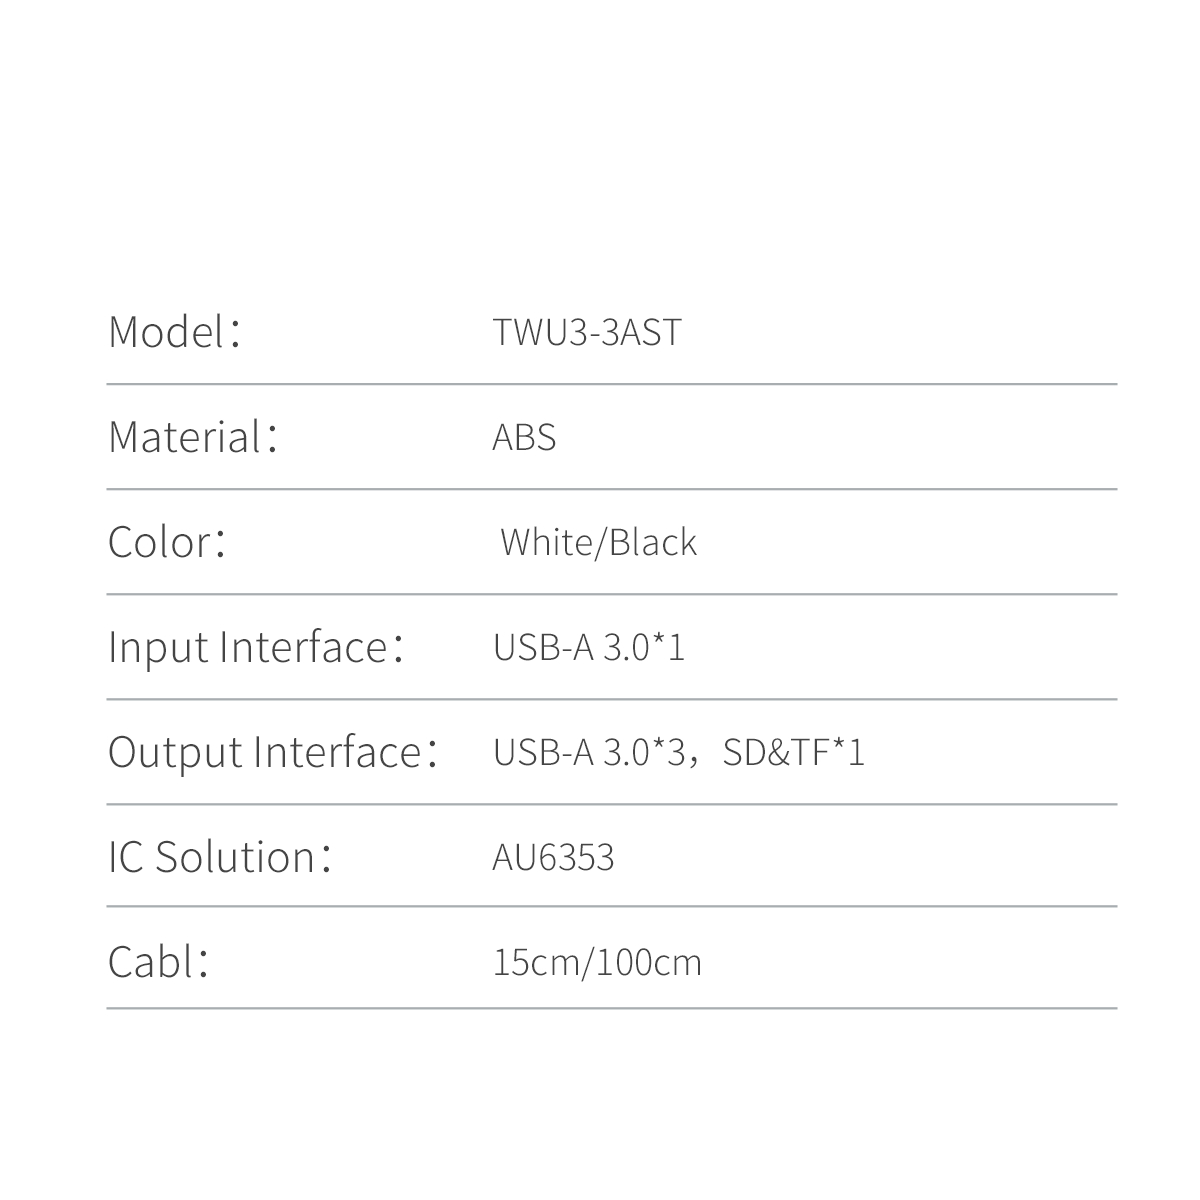Select the USB-A 3.0*1 input value

point(589,648)
